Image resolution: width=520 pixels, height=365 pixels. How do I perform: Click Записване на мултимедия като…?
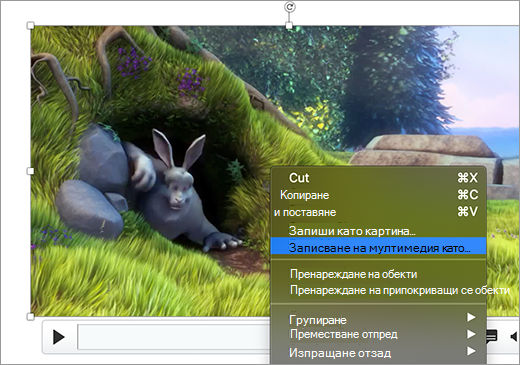click(378, 247)
